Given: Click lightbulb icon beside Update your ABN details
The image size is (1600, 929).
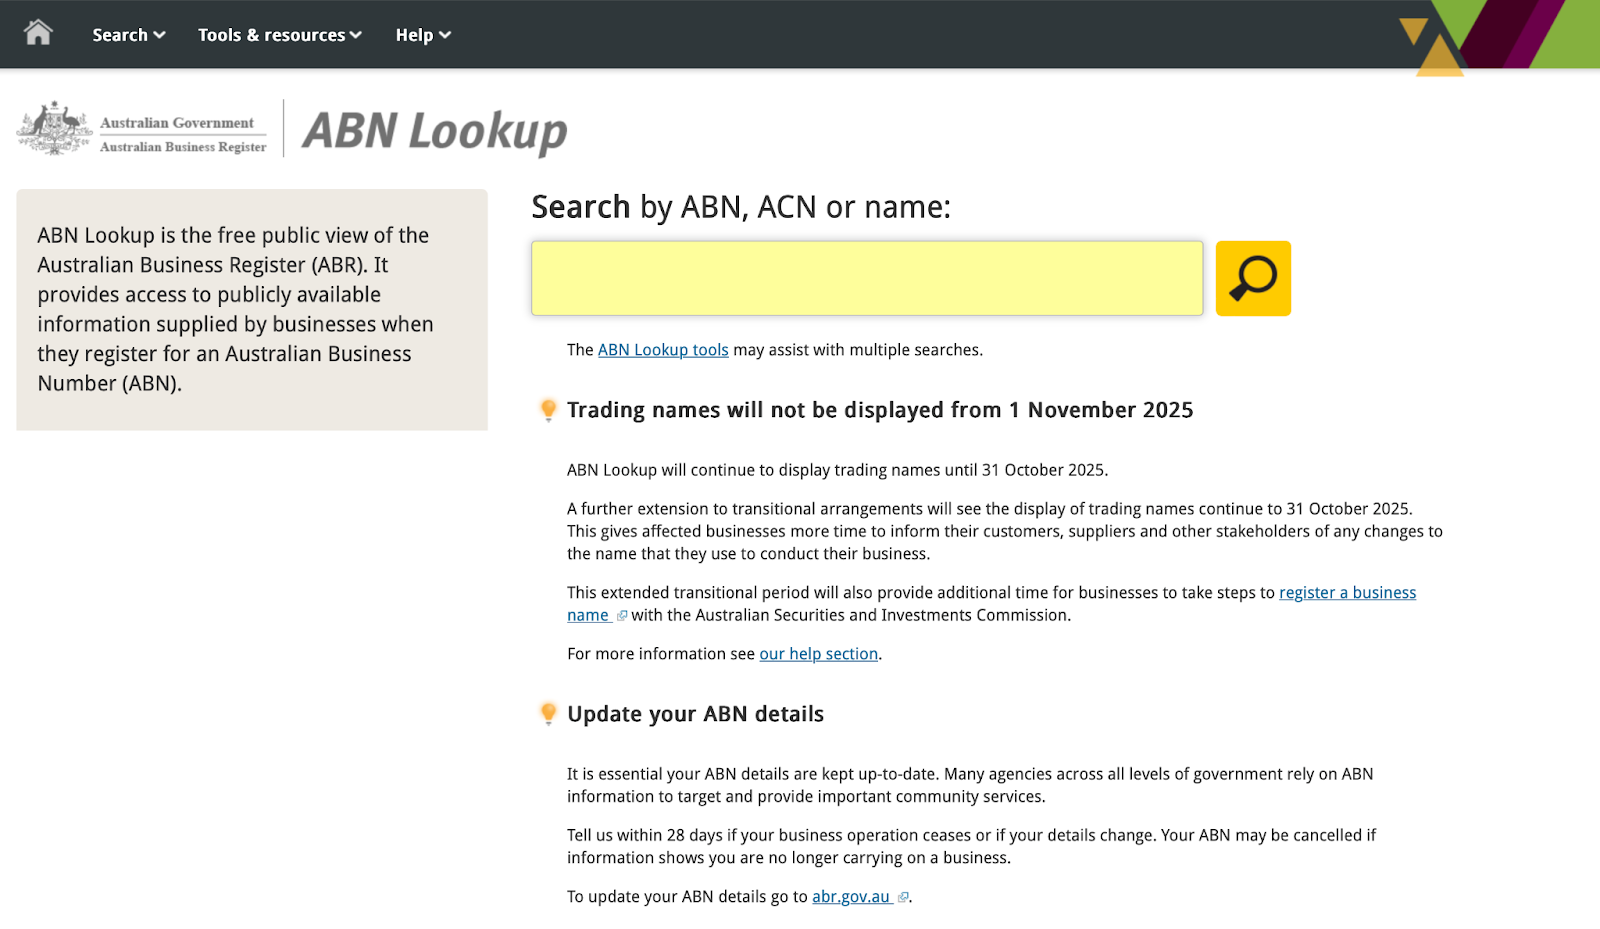Looking at the screenshot, I should coord(548,714).
